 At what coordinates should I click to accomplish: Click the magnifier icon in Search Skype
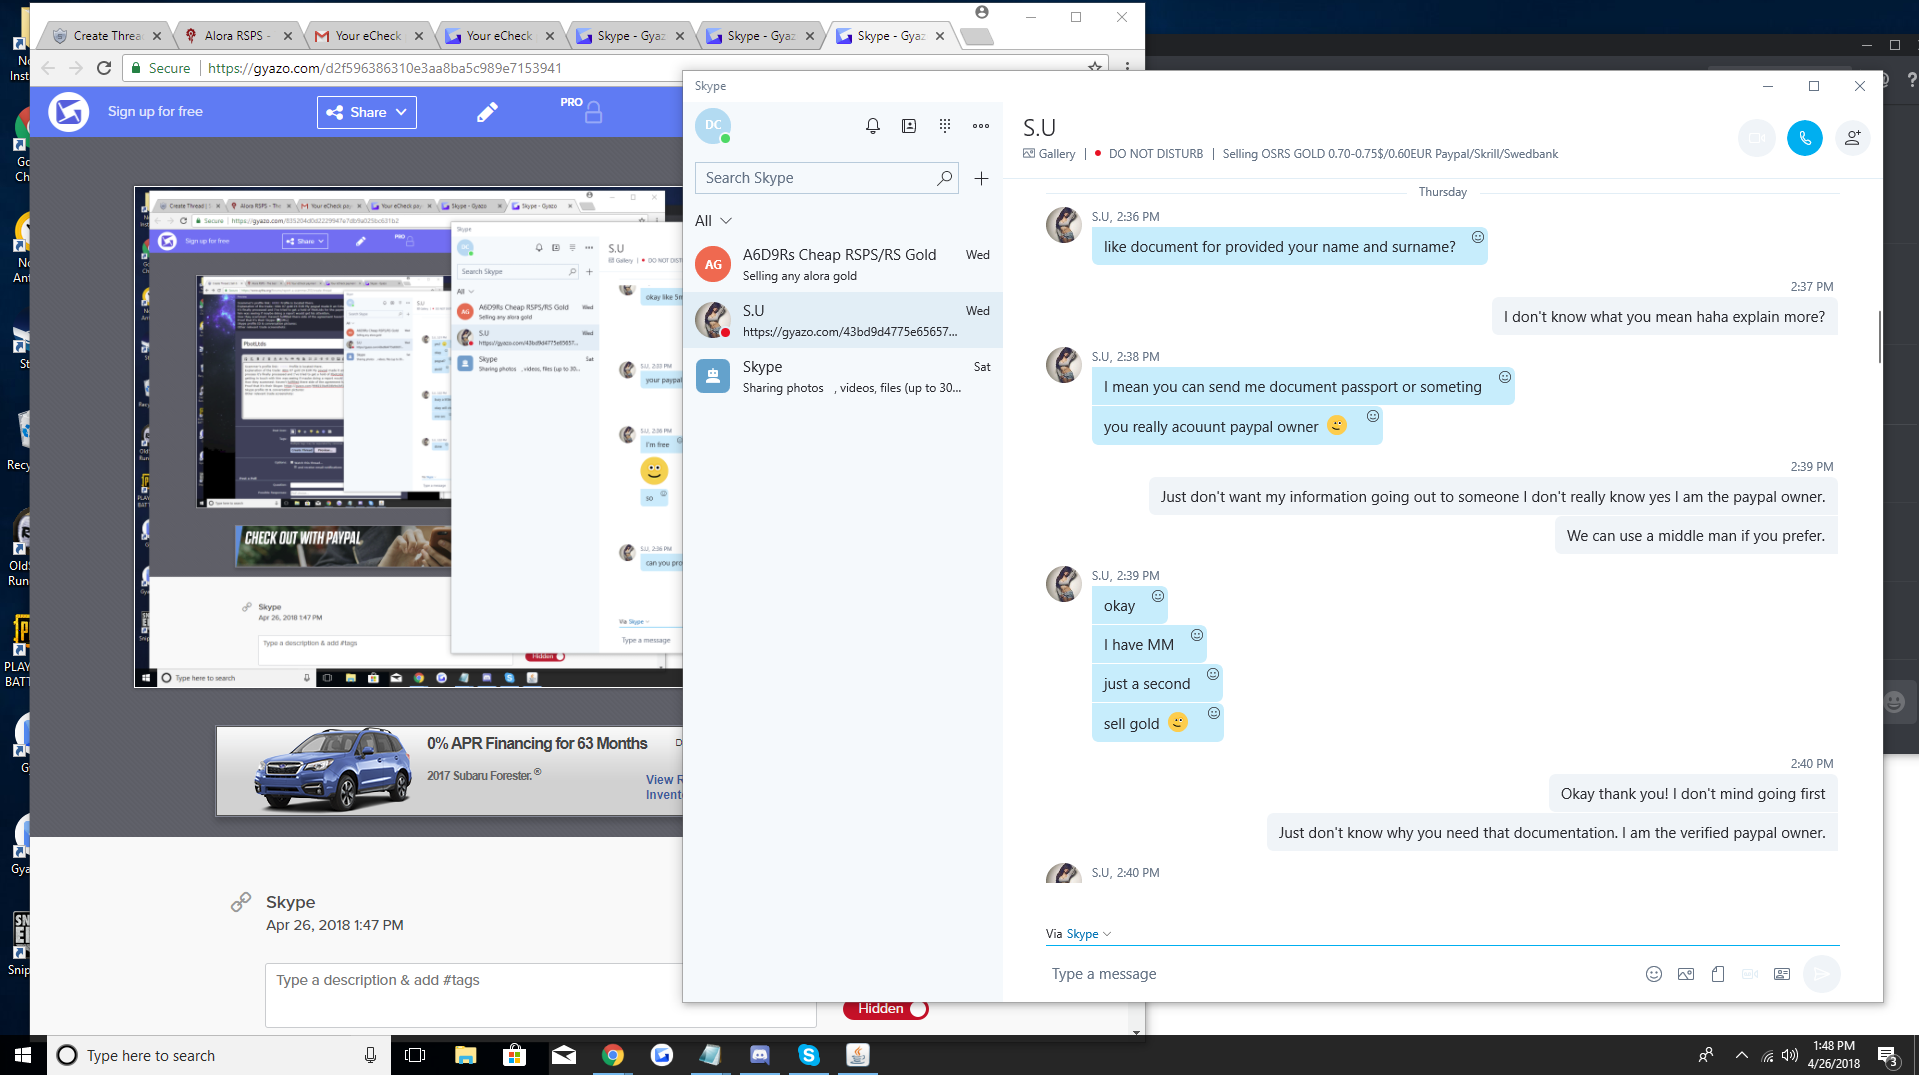click(944, 178)
